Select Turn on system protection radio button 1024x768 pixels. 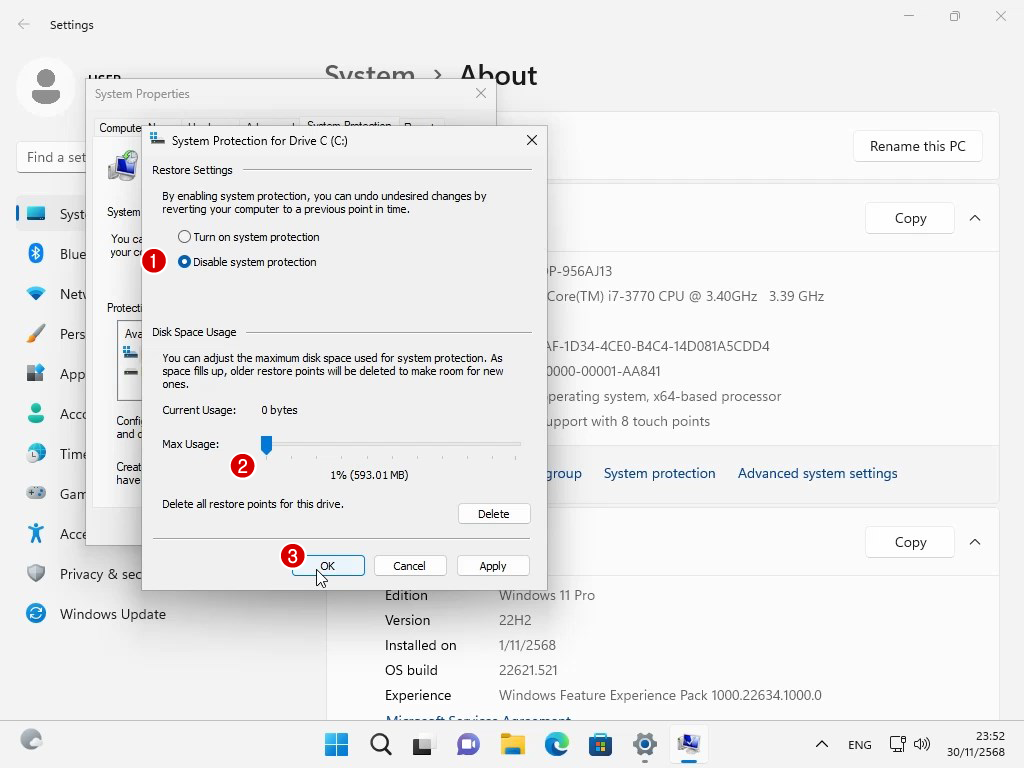(x=184, y=237)
